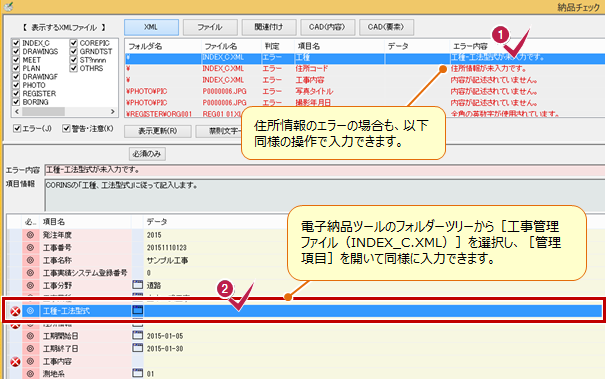Click the required mark icon for 工事分野
The height and width of the screenshot is (379, 608).
point(30,285)
